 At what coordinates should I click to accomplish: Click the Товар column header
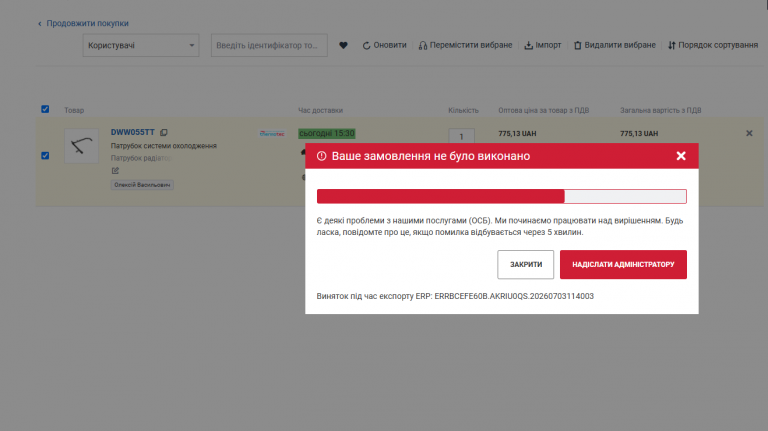tap(74, 110)
